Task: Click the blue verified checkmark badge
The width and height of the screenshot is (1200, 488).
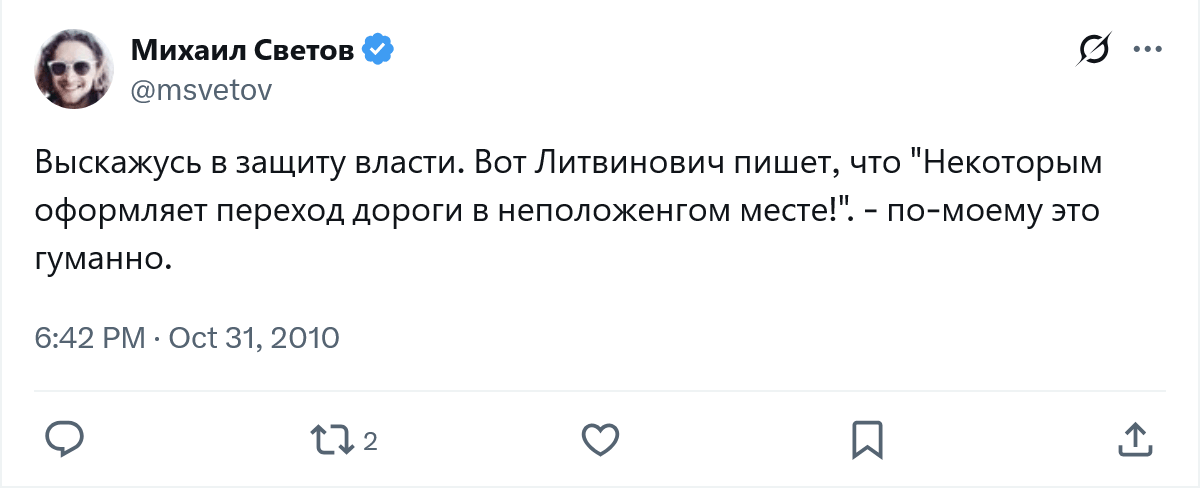Action: 377,49
